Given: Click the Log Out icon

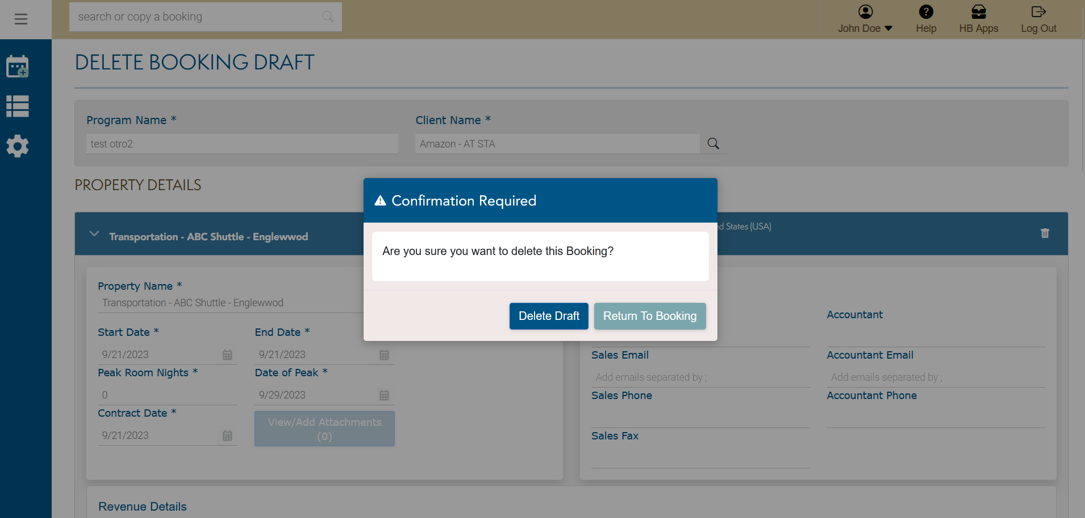Looking at the screenshot, I should click(1039, 12).
